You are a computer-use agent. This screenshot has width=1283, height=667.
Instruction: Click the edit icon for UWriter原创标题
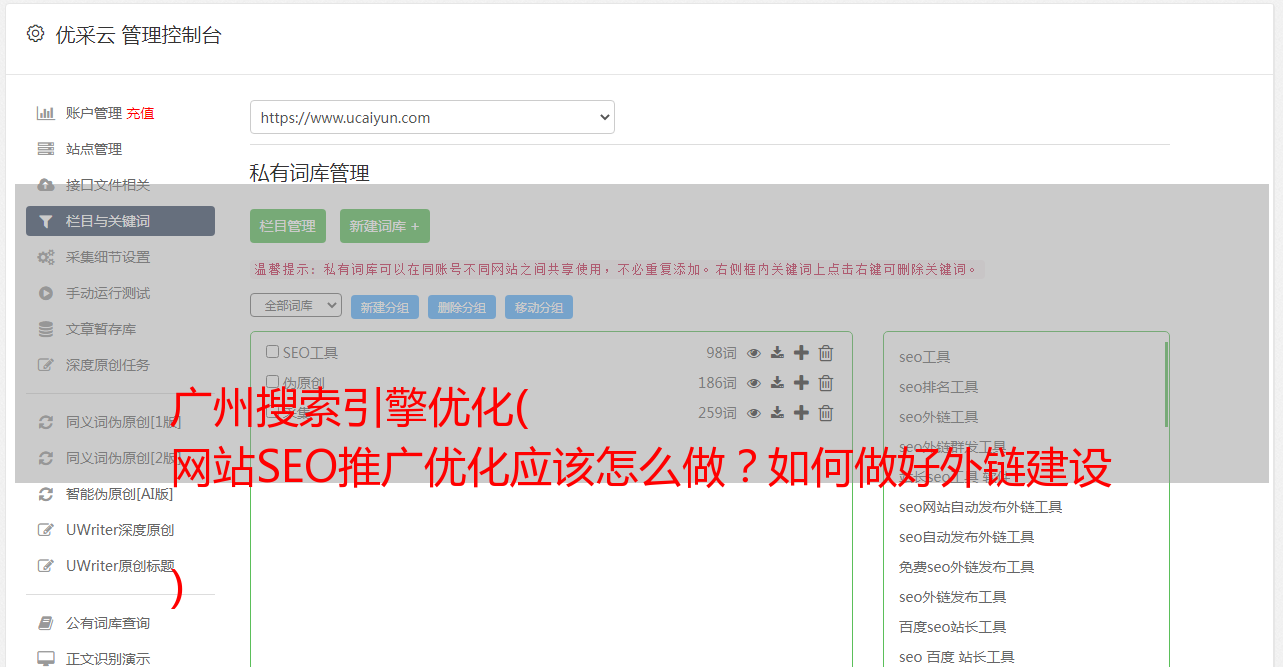coord(46,566)
